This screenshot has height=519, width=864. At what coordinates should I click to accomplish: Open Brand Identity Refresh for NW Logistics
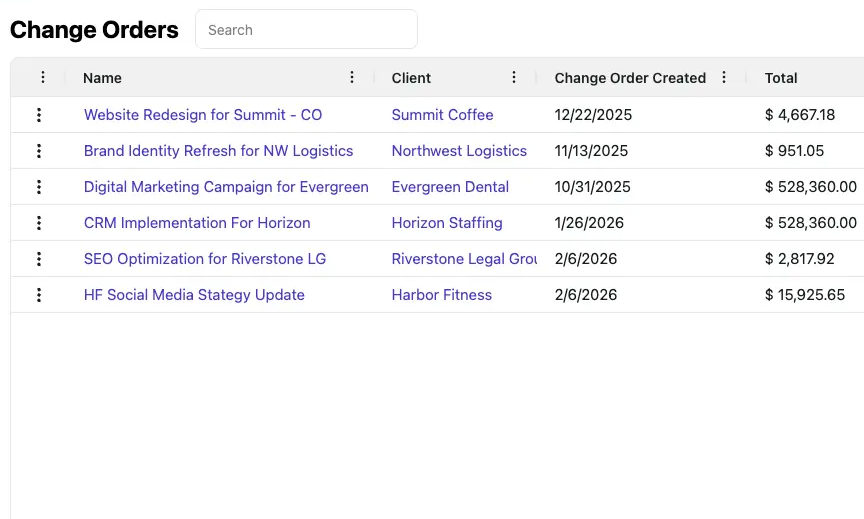218,151
